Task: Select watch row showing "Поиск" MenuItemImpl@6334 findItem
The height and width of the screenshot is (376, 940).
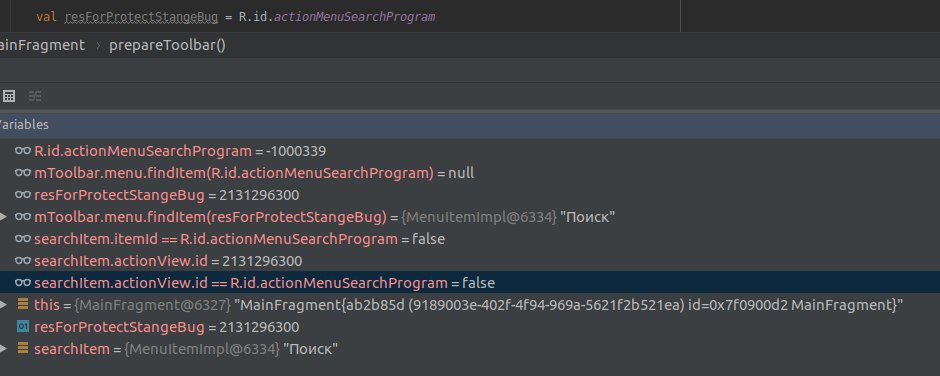Action: (x=470, y=216)
